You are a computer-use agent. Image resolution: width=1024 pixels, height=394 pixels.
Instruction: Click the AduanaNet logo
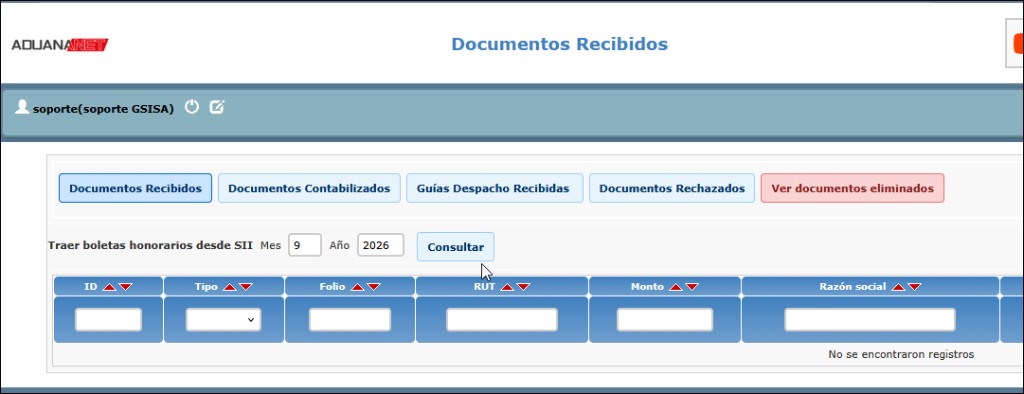coord(59,45)
